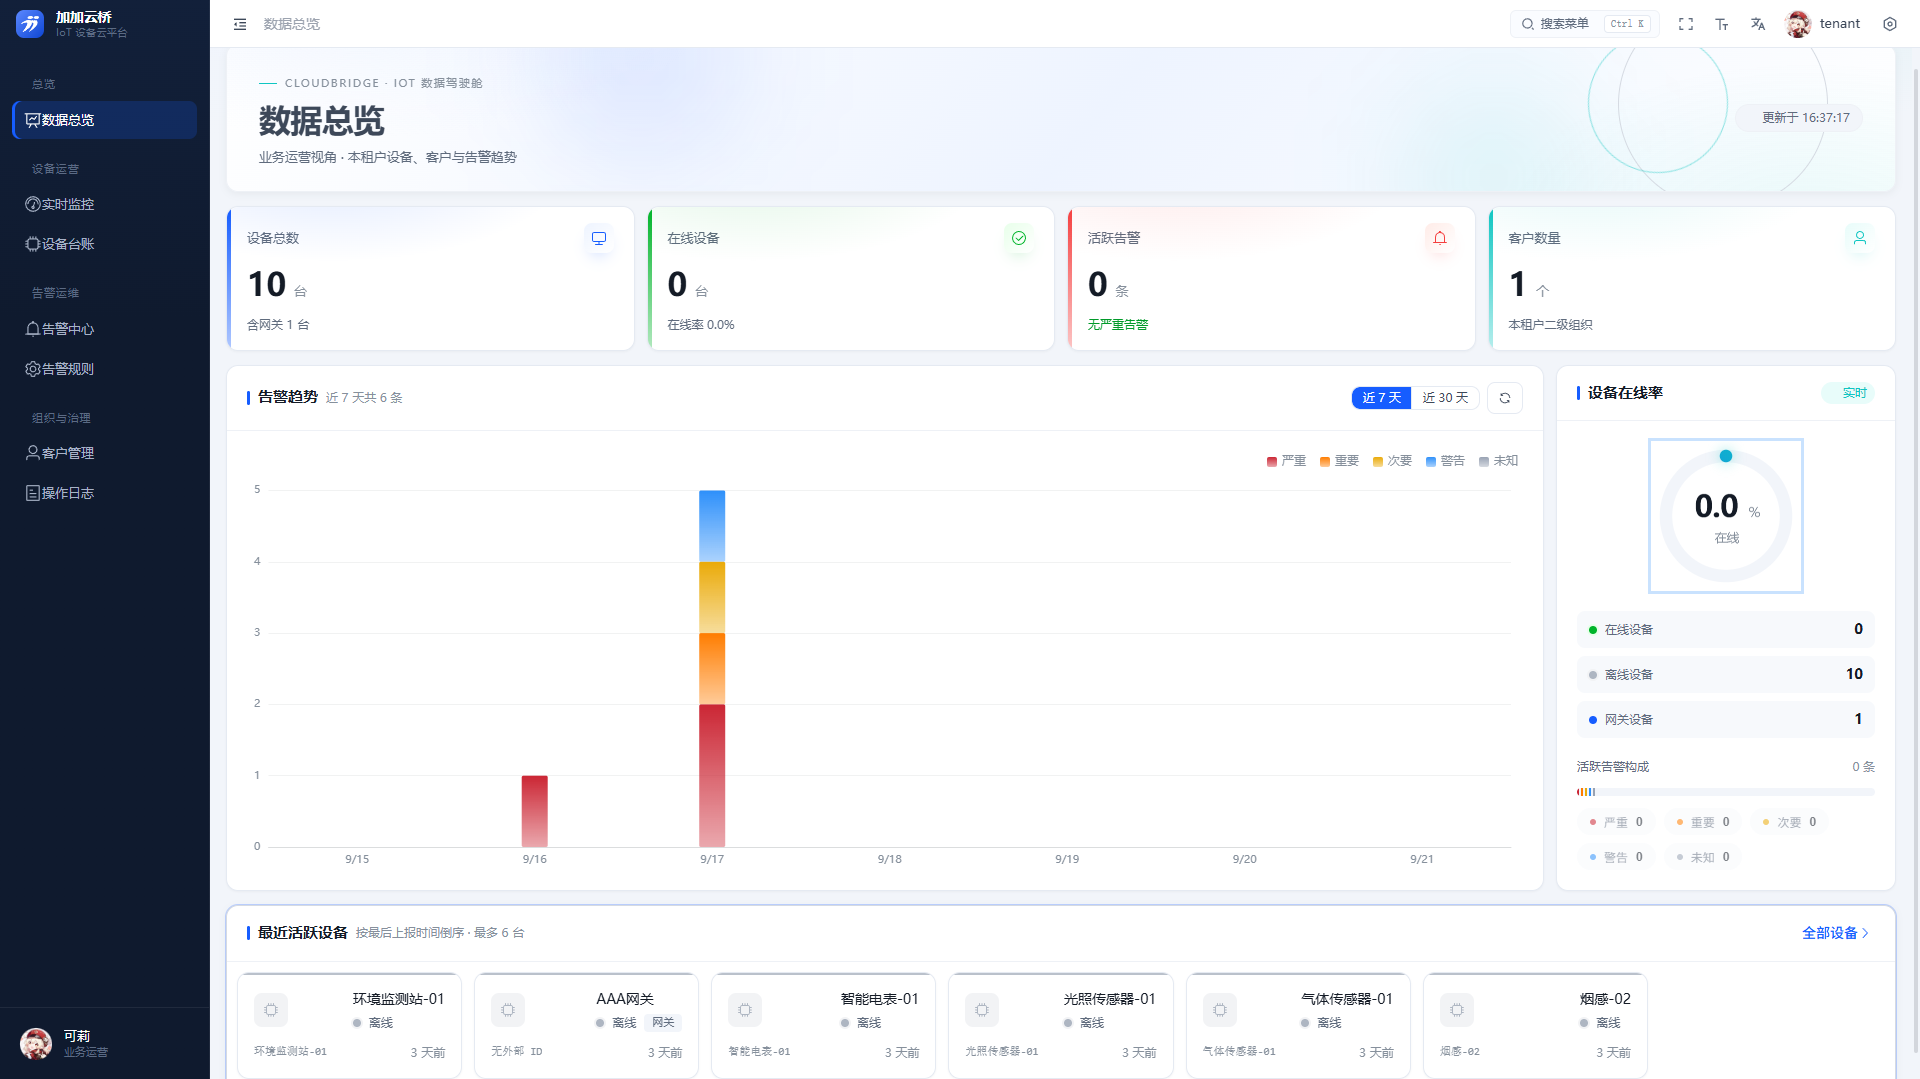Open 客户管理 in the sidebar
This screenshot has width=1920, height=1079.
[x=104, y=453]
